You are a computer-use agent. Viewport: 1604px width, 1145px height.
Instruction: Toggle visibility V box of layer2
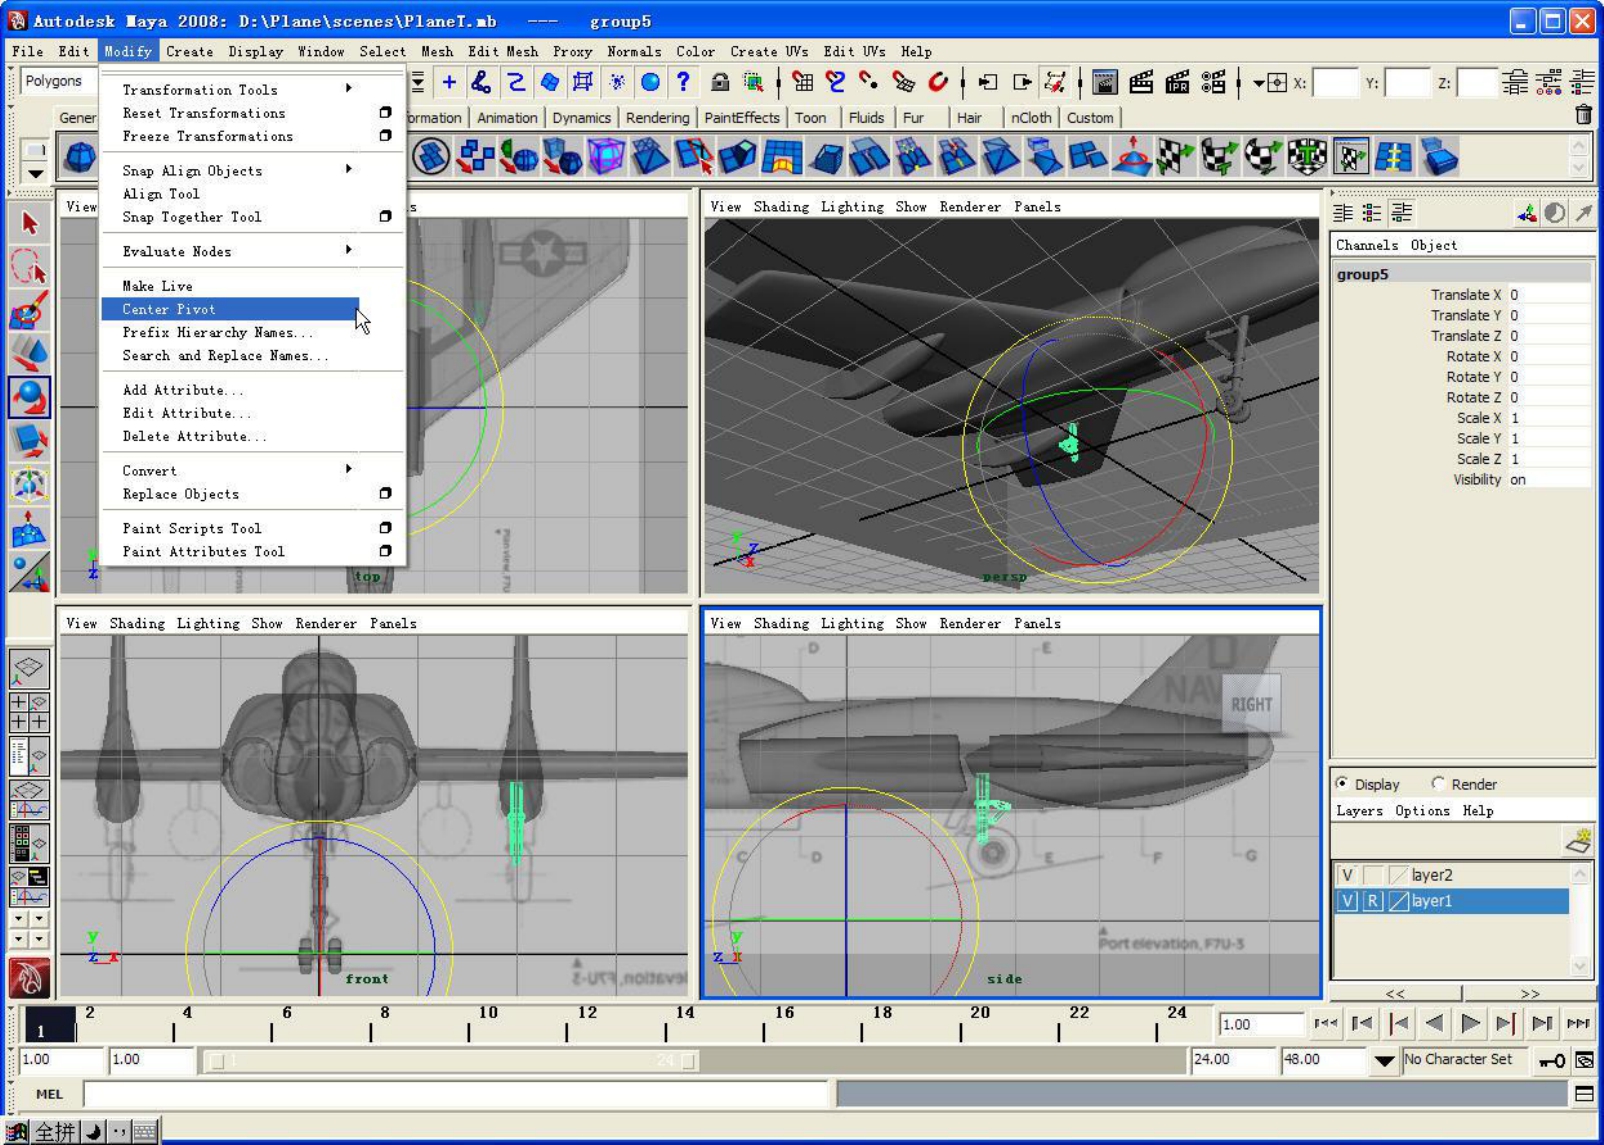click(x=1347, y=875)
